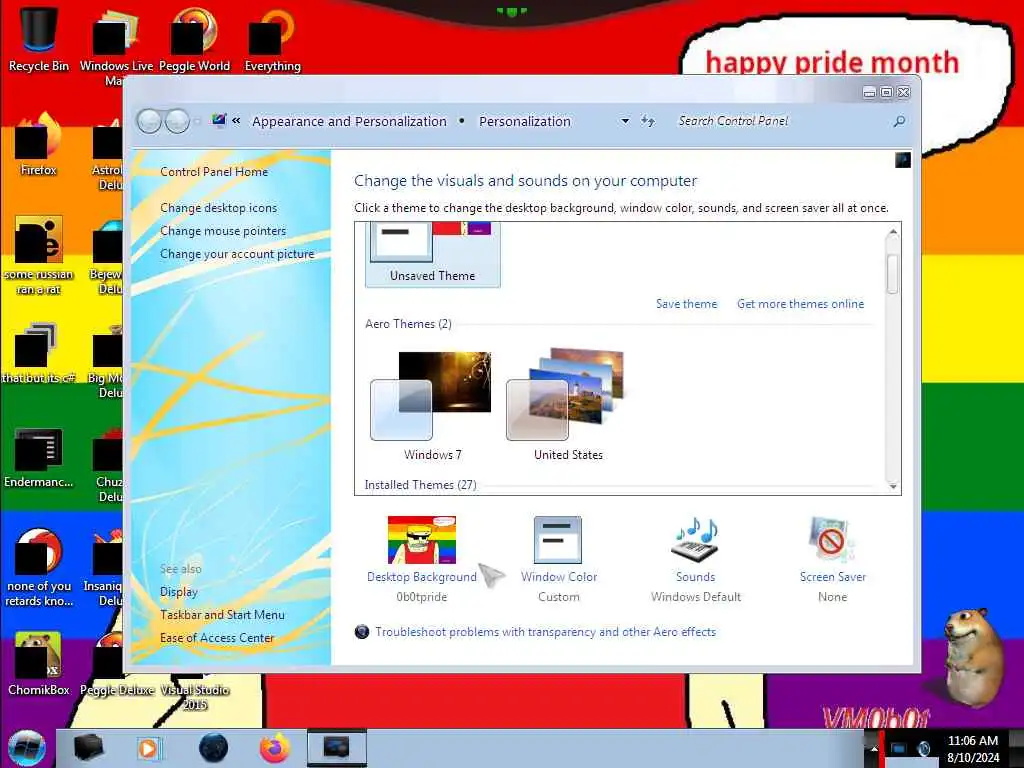The height and width of the screenshot is (768, 1024).
Task: Click the theme list scrollbar thumb
Action: (893, 273)
